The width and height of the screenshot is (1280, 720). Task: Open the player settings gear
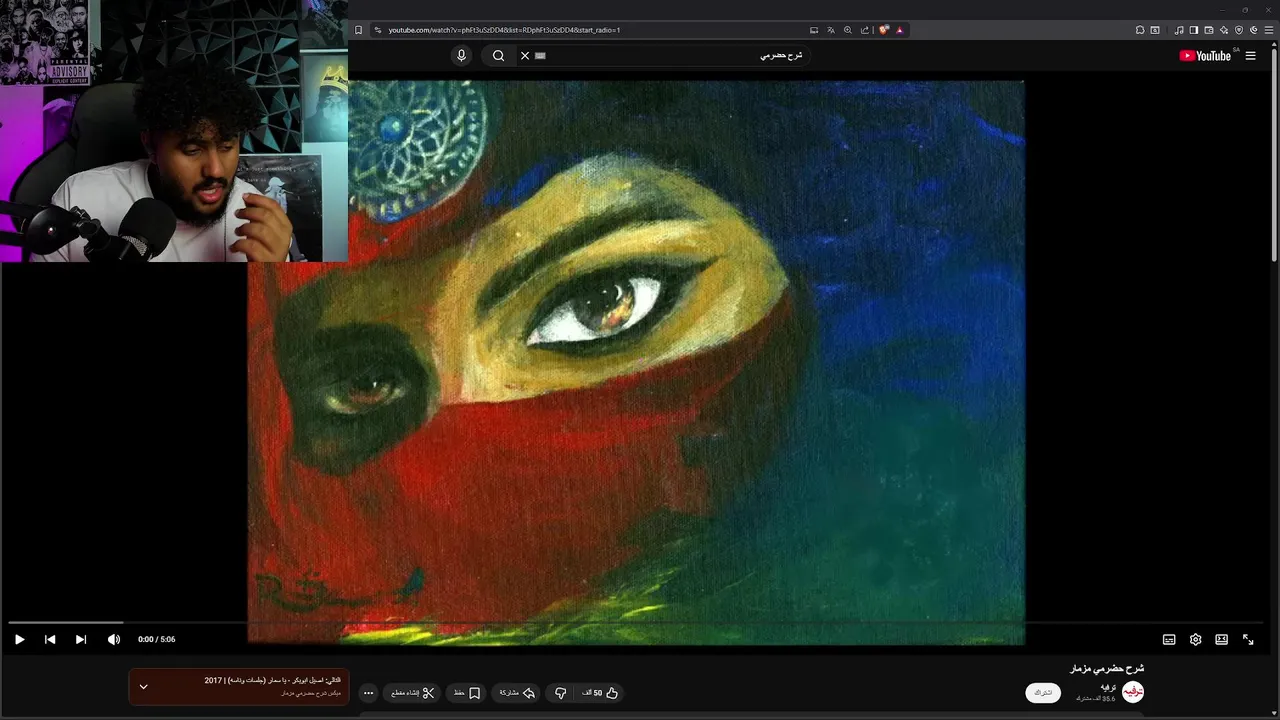1195,639
